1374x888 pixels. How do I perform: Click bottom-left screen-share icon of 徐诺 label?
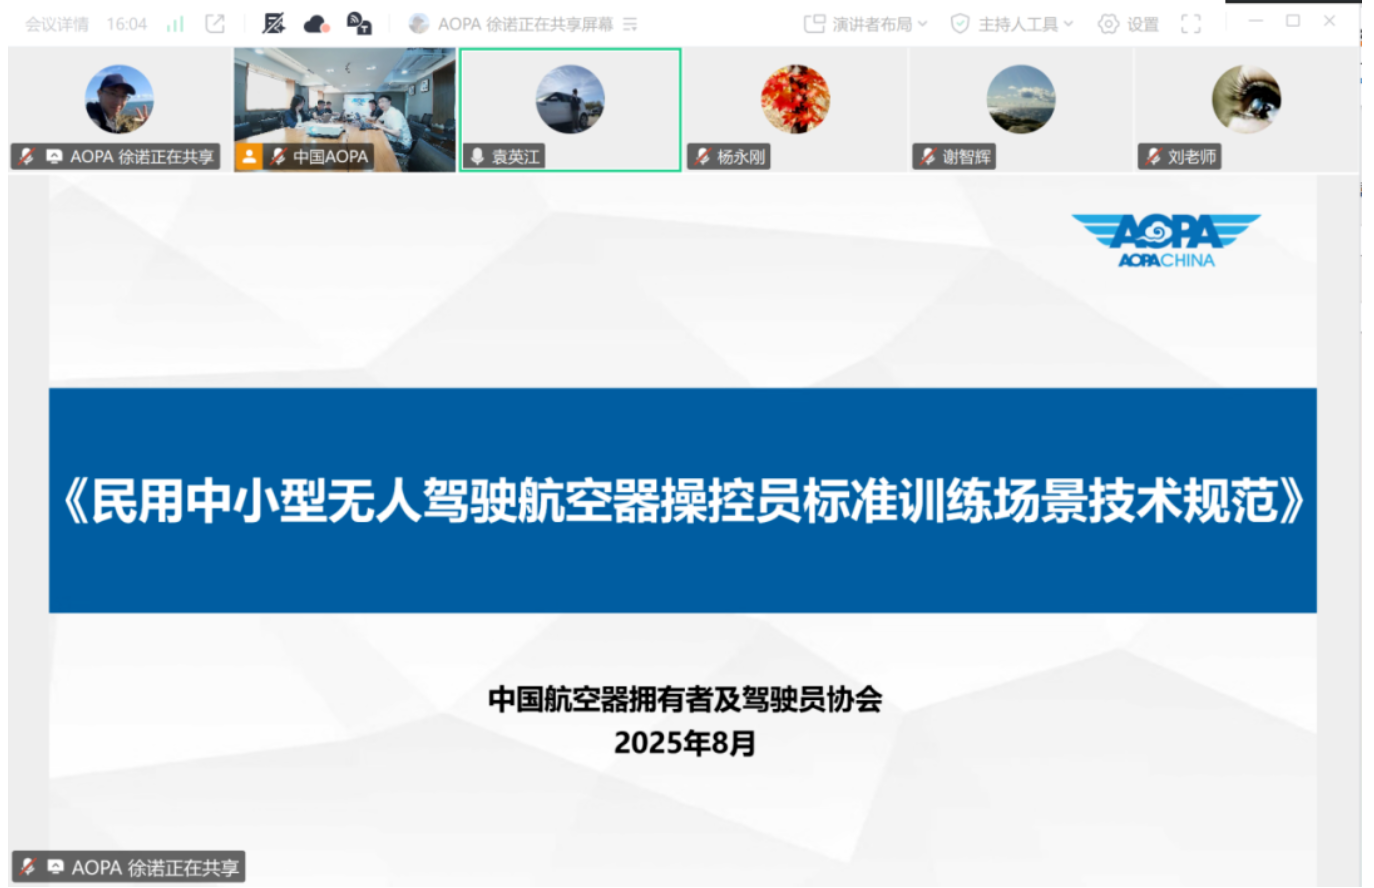click(x=55, y=867)
